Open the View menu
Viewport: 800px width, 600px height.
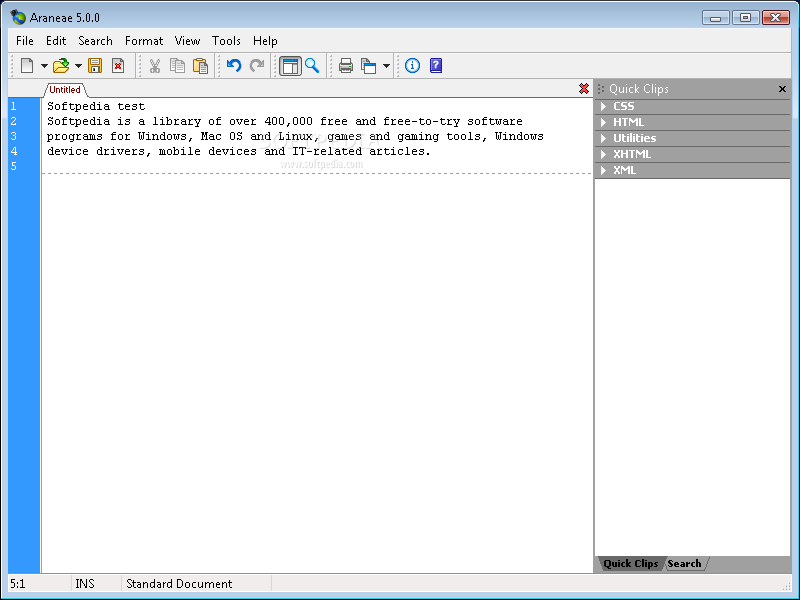[x=187, y=41]
